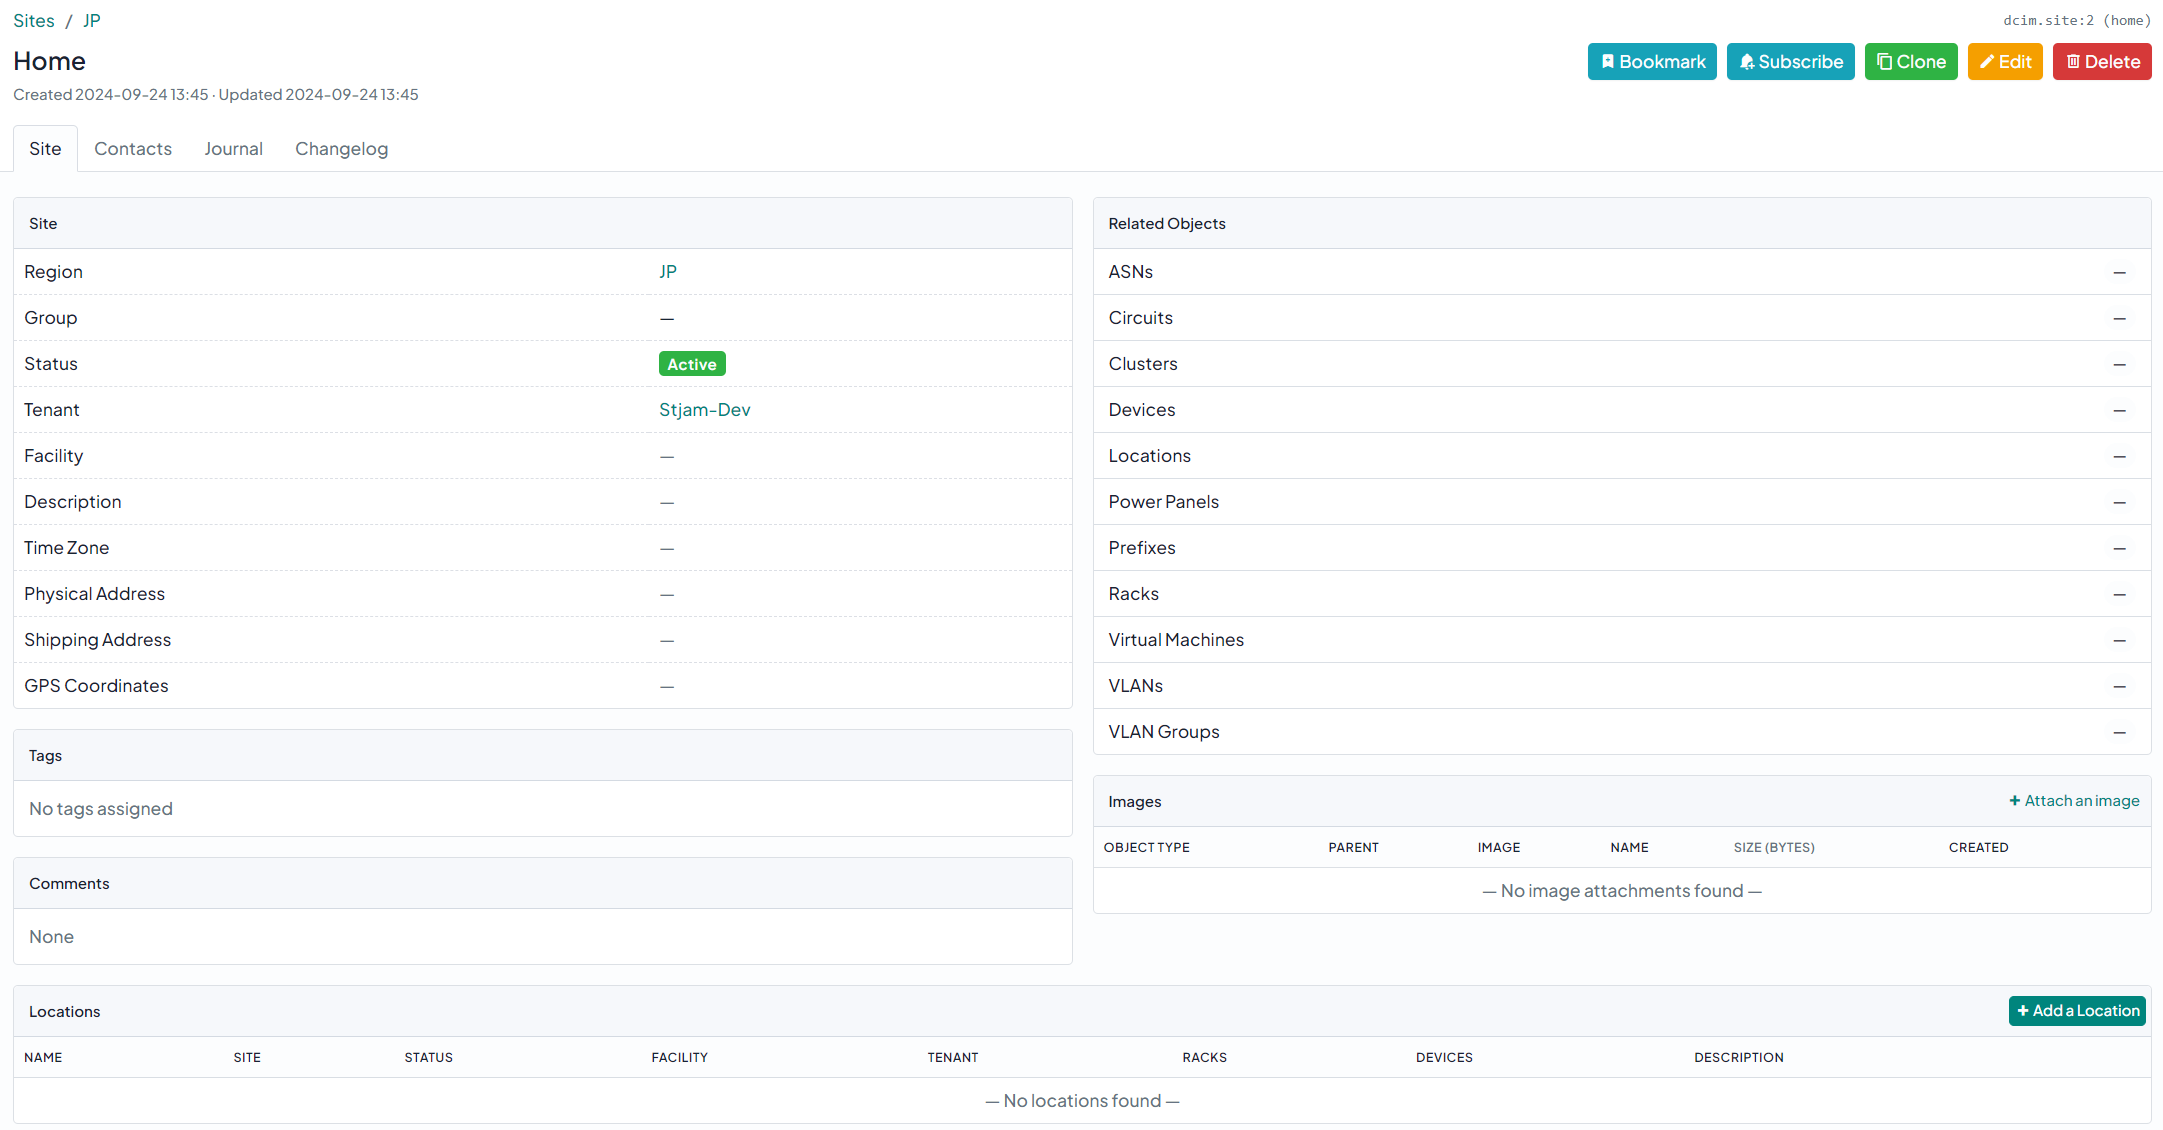Click the plus Attach an image link
The height and width of the screenshot is (1130, 2163).
tap(2074, 801)
